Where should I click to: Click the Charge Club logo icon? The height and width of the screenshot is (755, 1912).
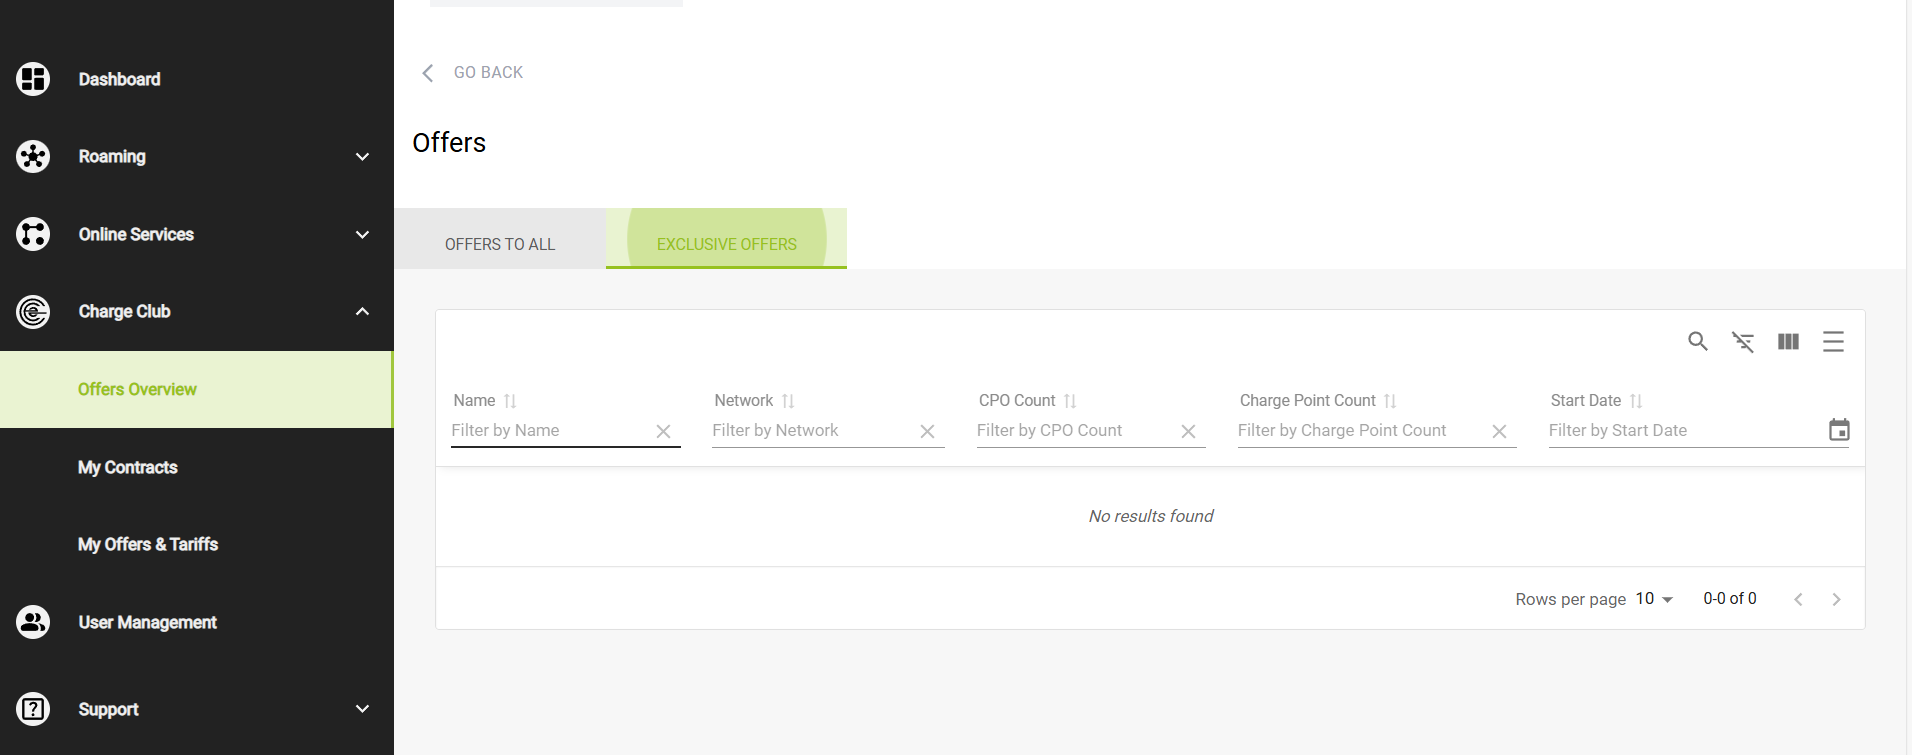pyautogui.click(x=33, y=311)
